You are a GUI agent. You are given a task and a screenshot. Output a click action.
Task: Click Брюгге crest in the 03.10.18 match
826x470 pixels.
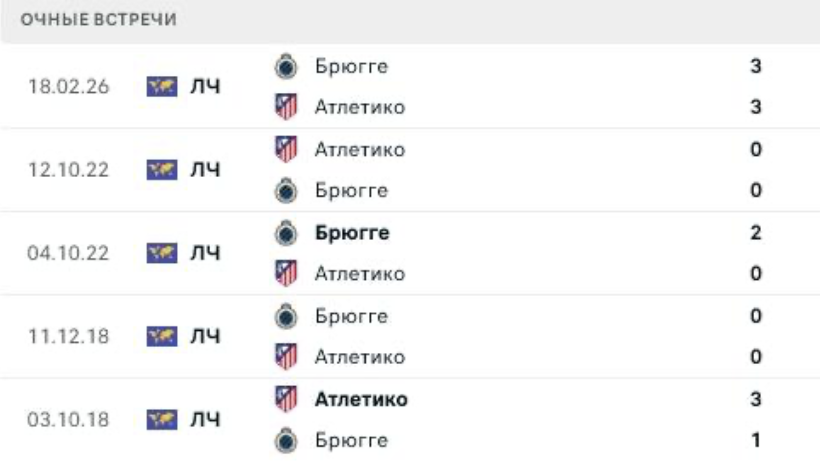pyautogui.click(x=286, y=440)
